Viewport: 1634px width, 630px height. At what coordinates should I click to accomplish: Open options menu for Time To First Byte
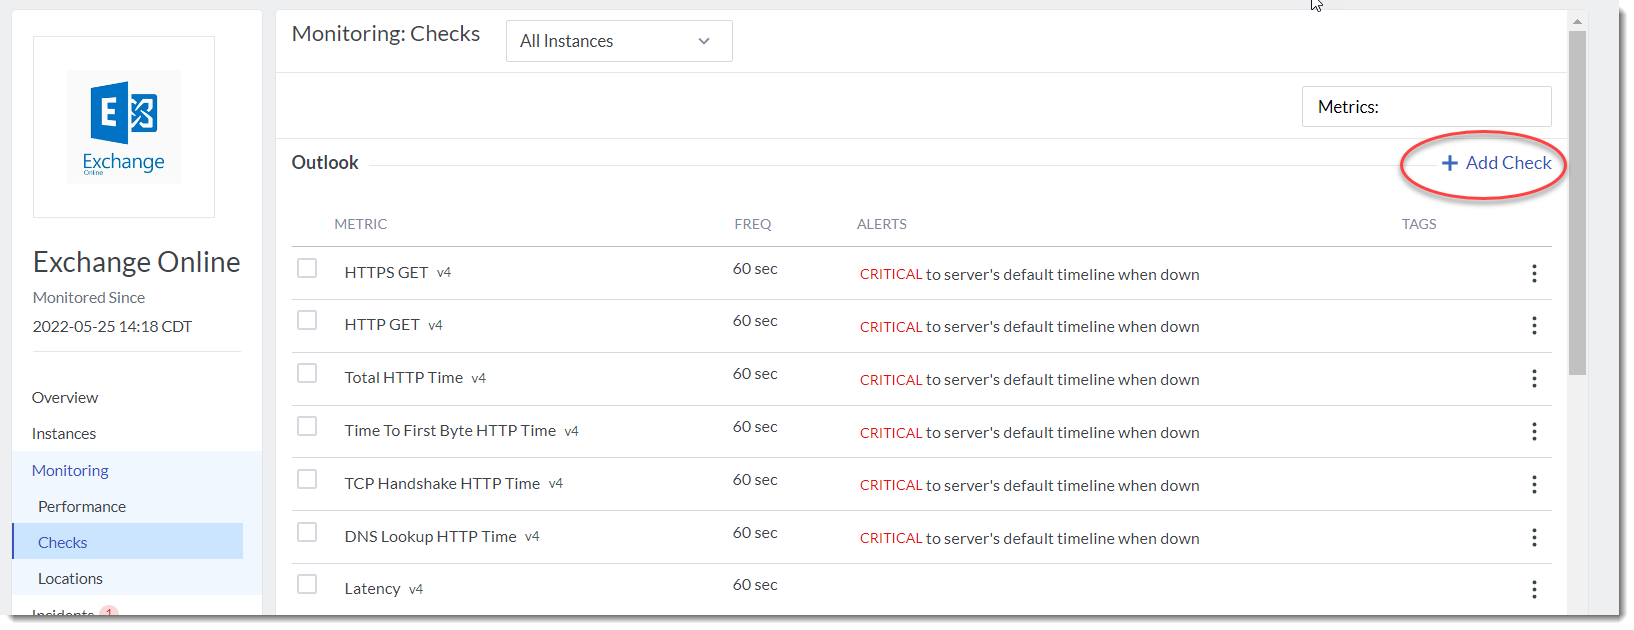coord(1534,432)
